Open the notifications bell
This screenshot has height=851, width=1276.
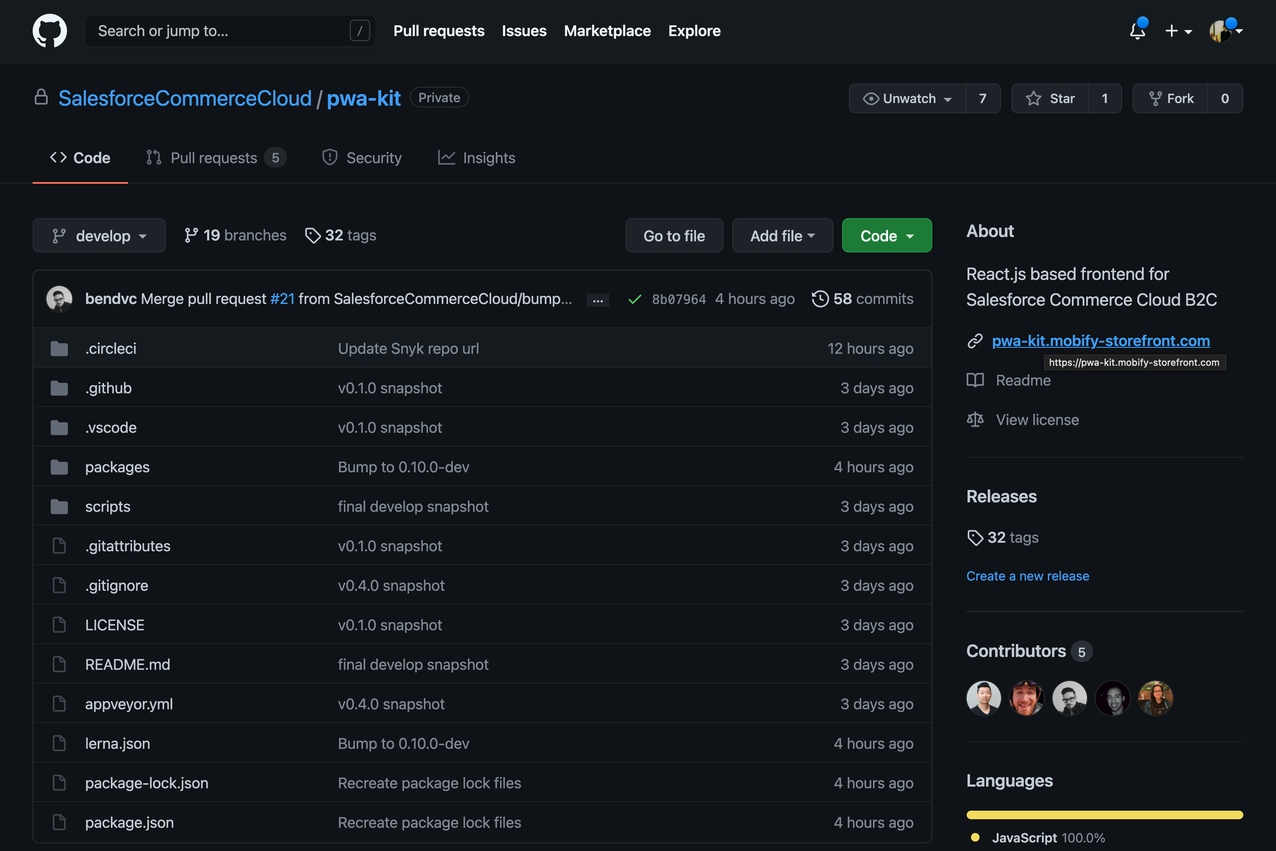point(1137,31)
